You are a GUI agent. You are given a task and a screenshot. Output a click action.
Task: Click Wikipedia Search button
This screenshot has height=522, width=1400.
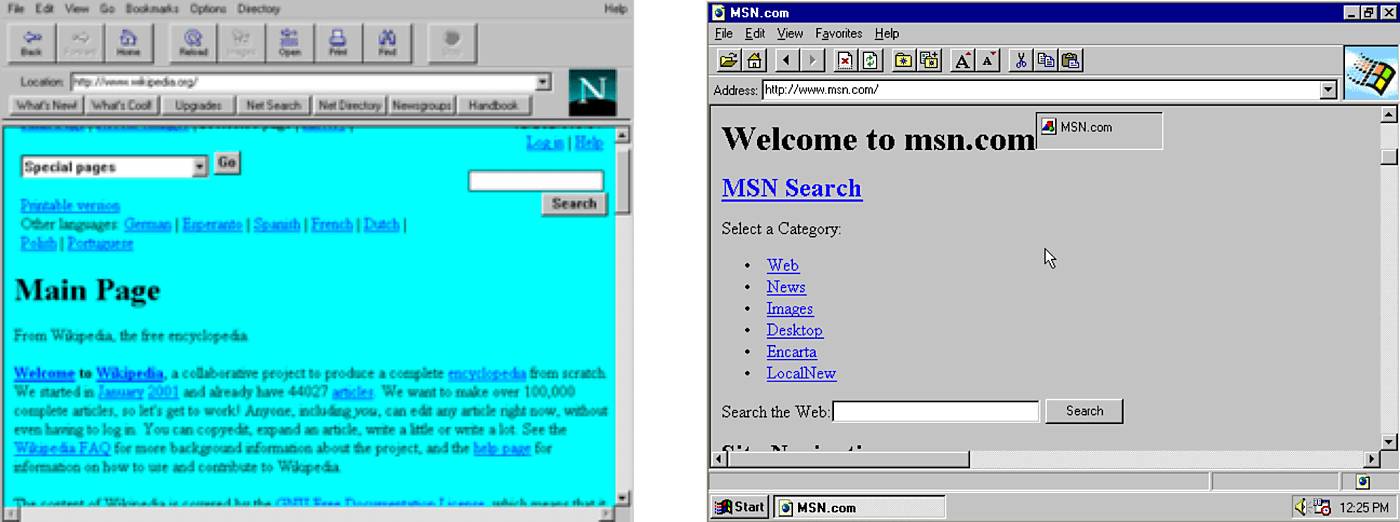[574, 203]
